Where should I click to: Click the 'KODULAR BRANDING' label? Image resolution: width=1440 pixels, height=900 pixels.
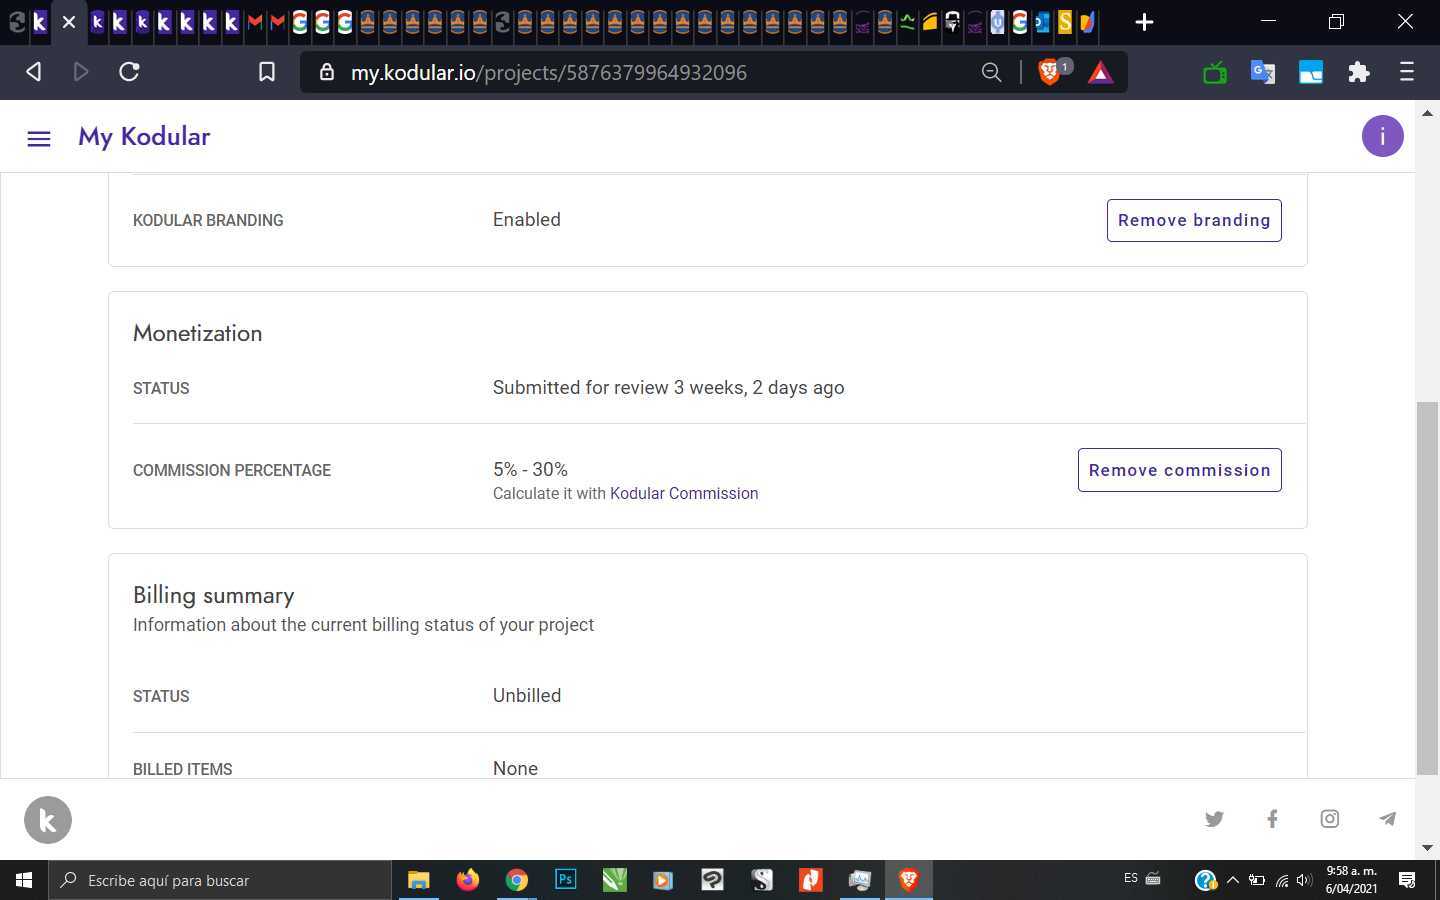click(208, 220)
